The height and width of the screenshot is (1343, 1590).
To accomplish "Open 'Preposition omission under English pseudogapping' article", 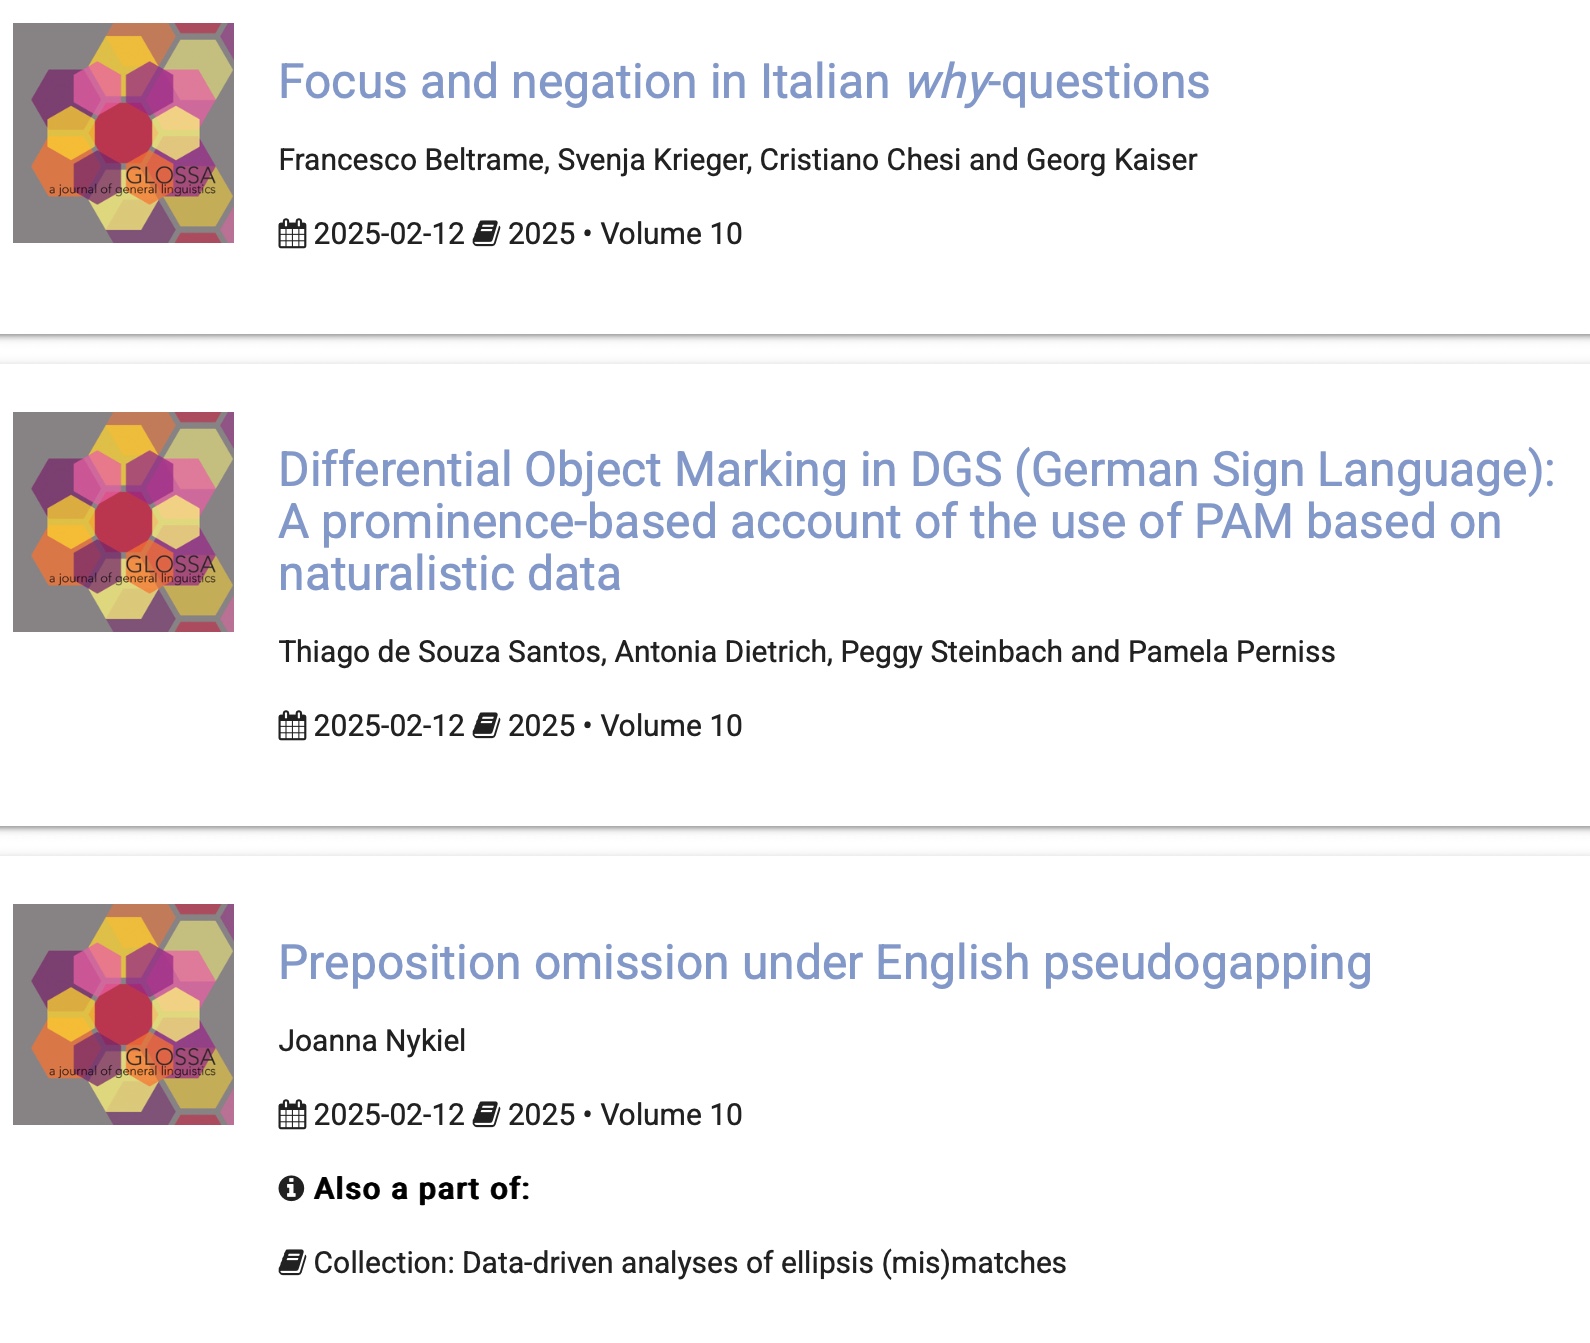I will [x=824, y=963].
